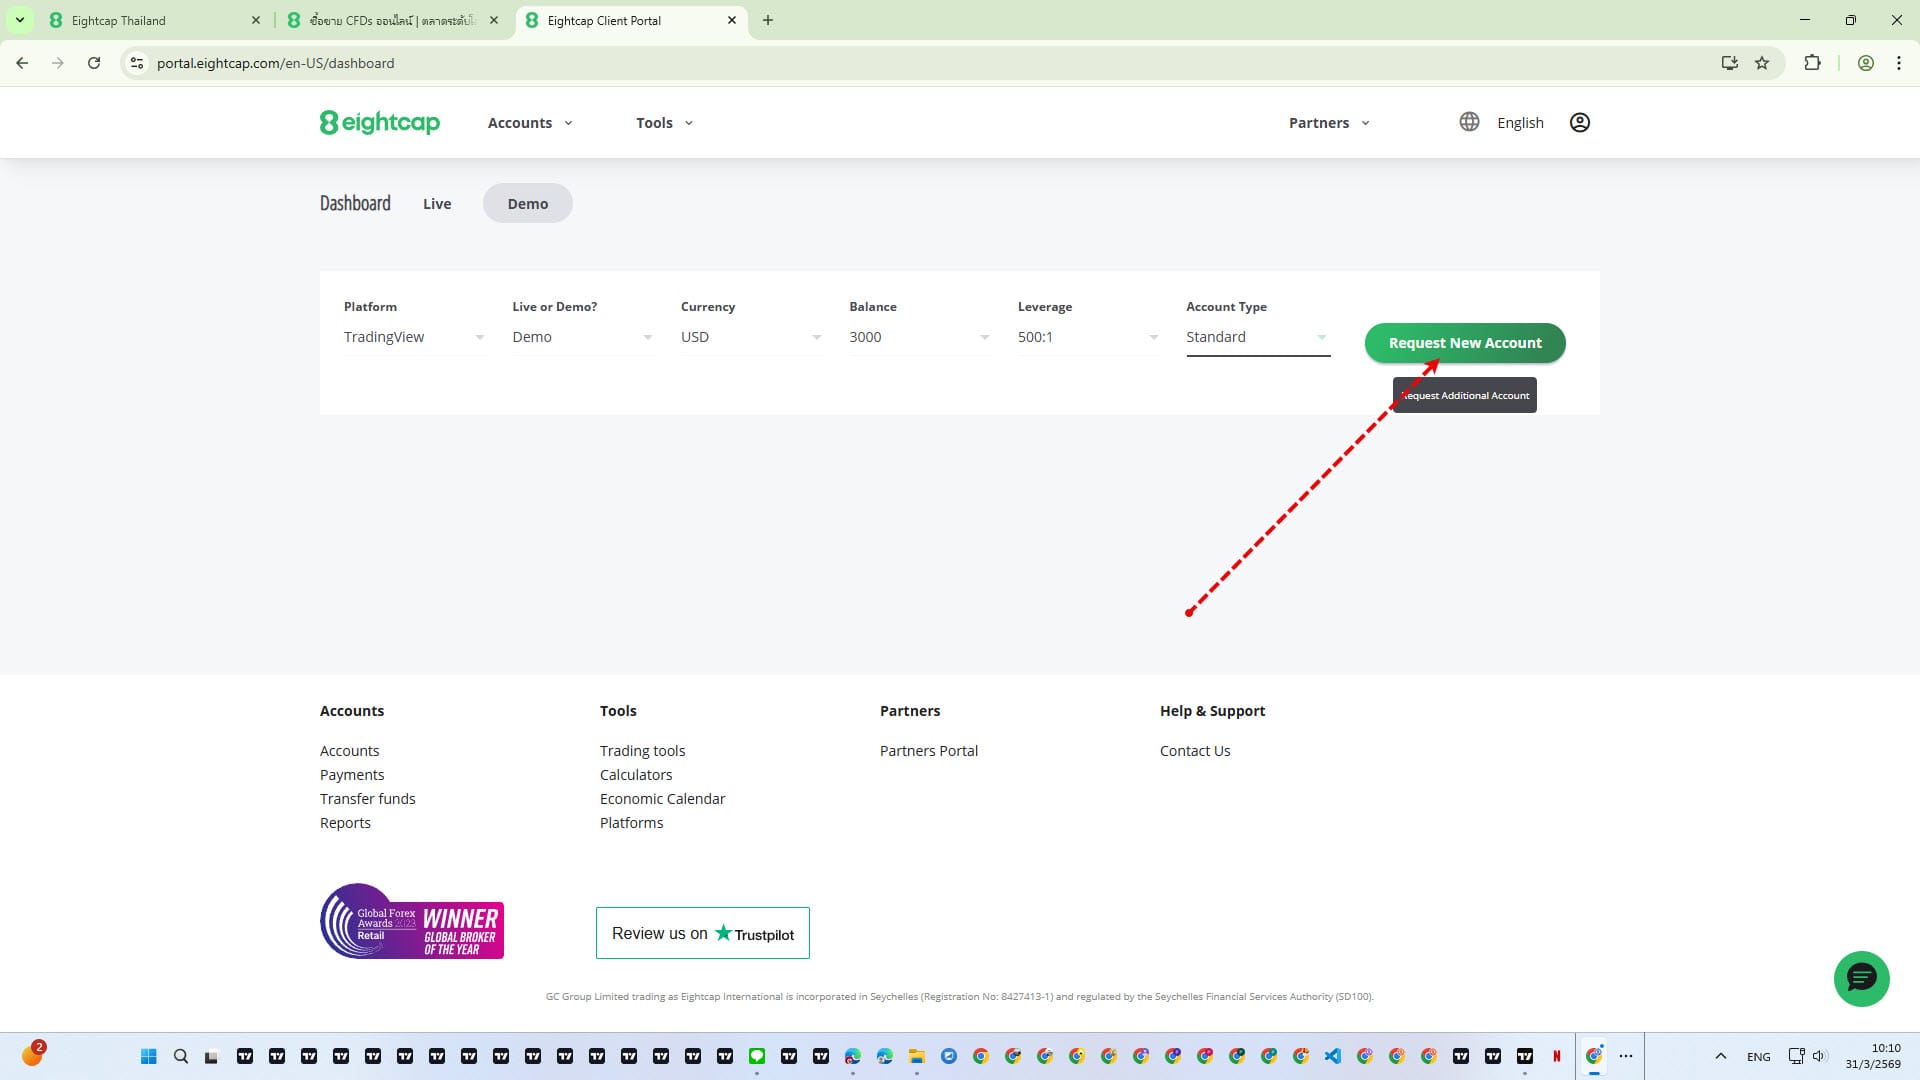Open the user profile icon
1920x1080 pixels.
[x=1579, y=122]
